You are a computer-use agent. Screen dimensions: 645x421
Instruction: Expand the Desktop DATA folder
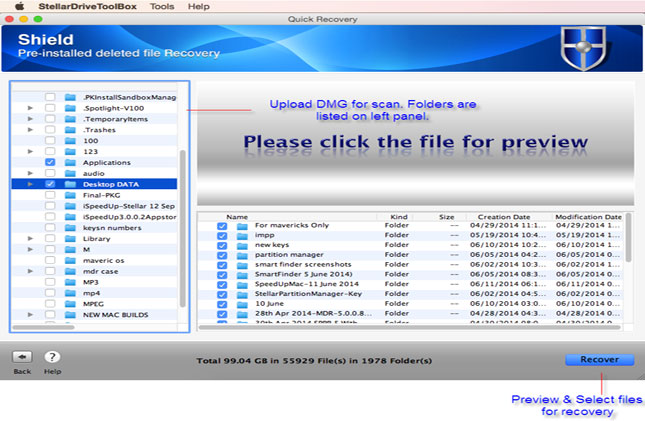30,184
